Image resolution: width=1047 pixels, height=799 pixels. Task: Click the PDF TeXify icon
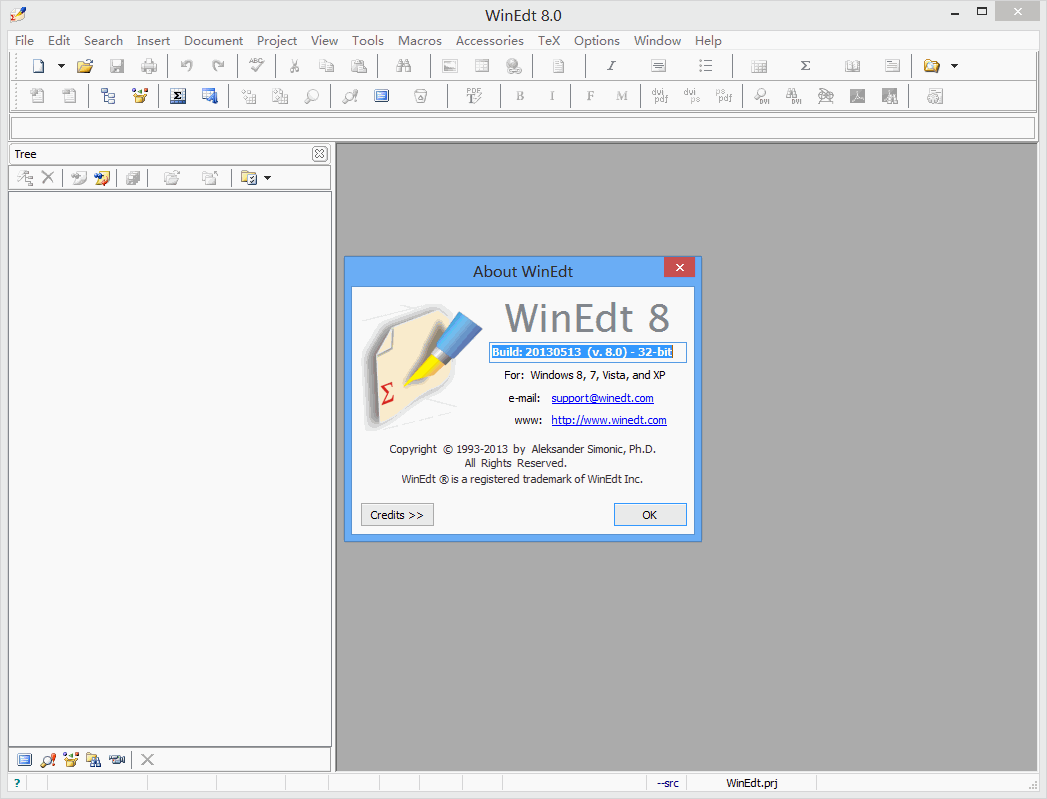tap(474, 97)
